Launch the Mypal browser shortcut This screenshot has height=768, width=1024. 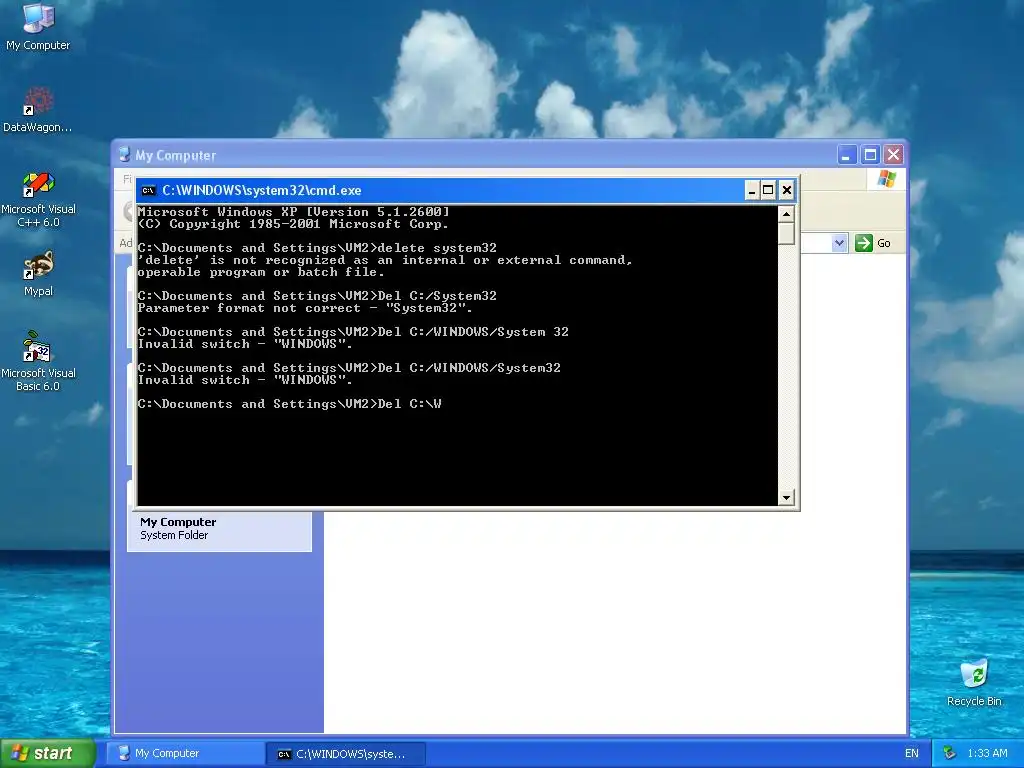point(38,274)
